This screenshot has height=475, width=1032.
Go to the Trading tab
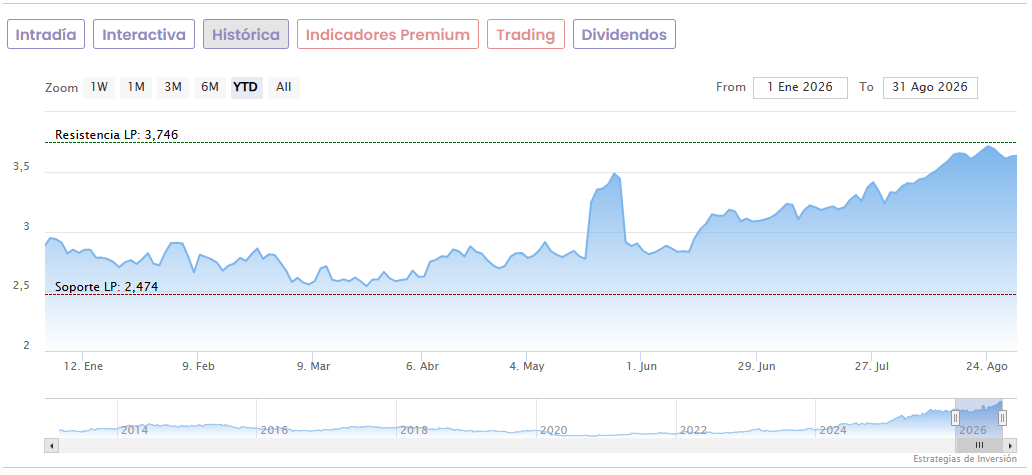pos(526,34)
